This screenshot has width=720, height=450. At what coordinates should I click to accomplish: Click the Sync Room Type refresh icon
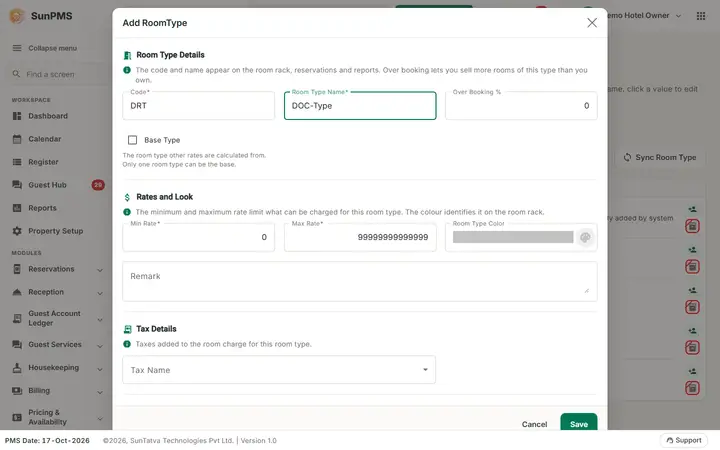pyautogui.click(x=627, y=158)
